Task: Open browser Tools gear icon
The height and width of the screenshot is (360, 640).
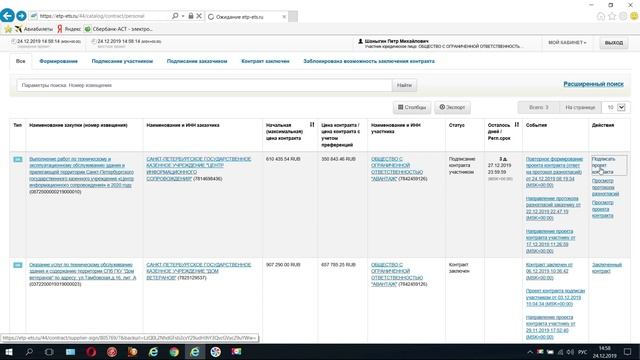Action: 623,16
